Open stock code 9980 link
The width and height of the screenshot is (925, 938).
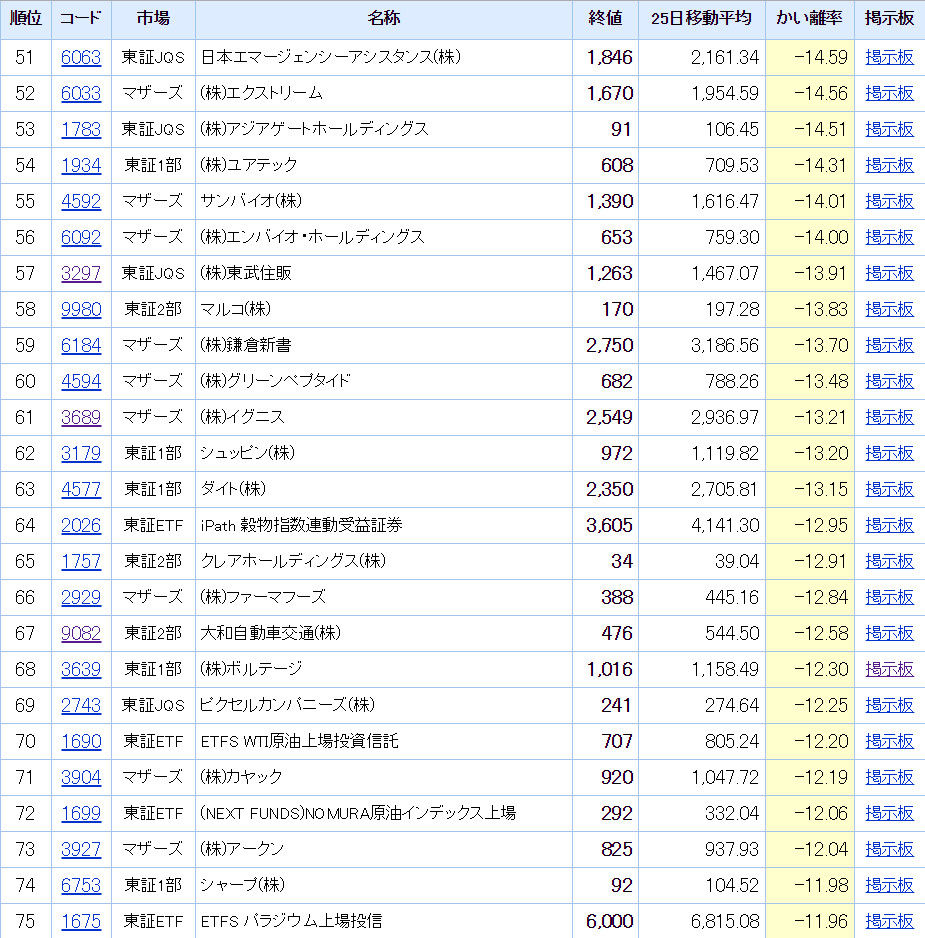[81, 309]
